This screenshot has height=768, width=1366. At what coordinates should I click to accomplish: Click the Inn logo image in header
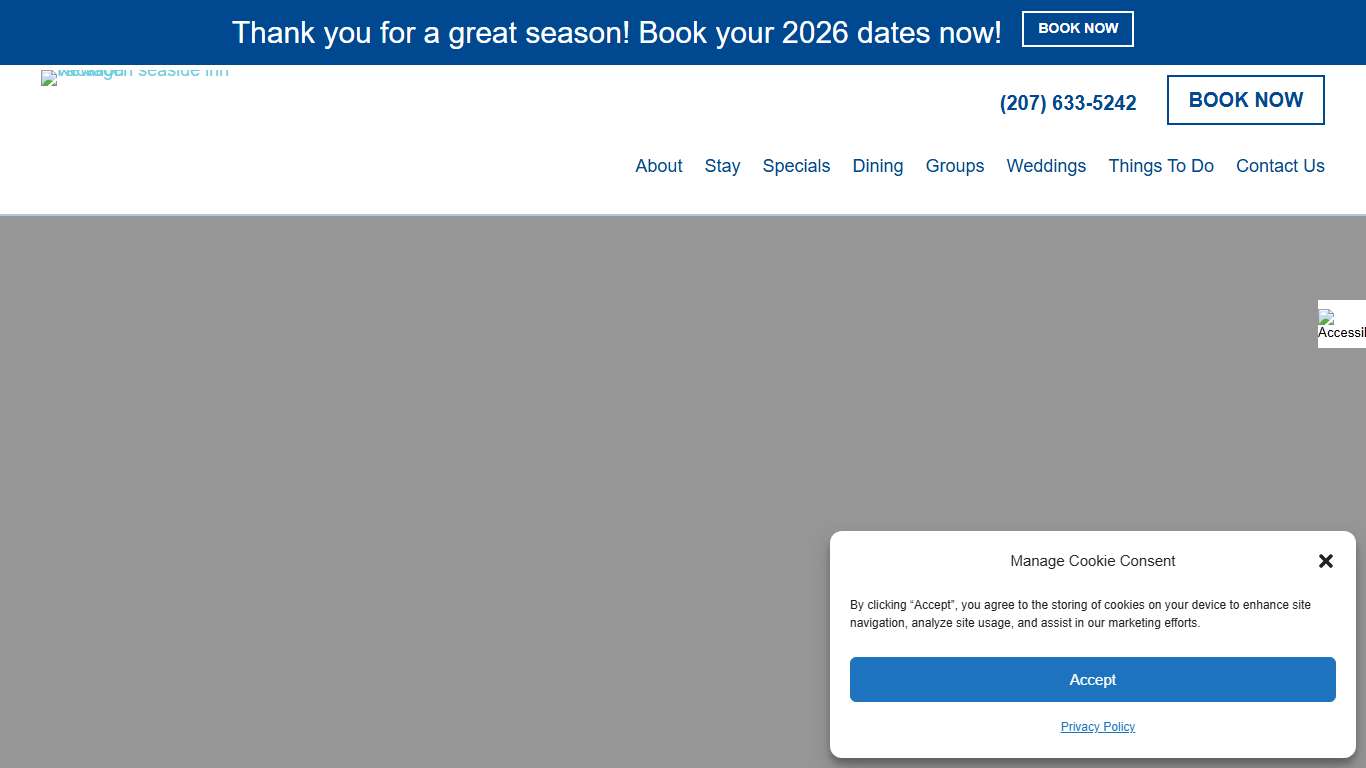pyautogui.click(x=134, y=76)
